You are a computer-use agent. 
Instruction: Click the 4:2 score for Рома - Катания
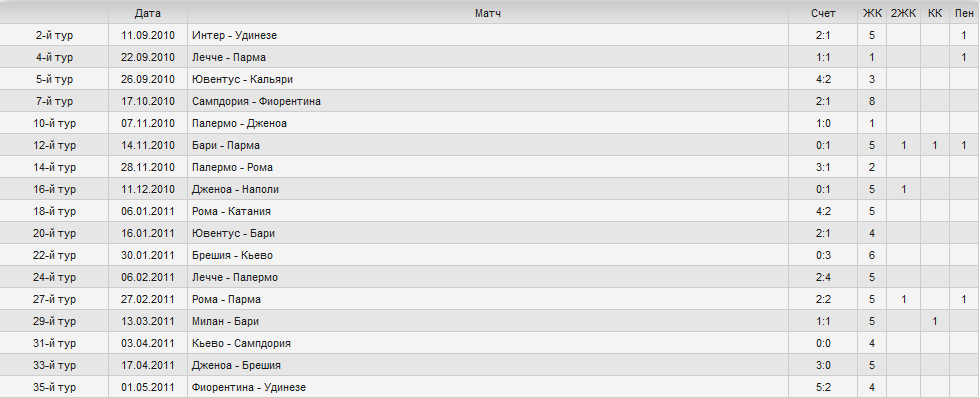[x=823, y=211]
